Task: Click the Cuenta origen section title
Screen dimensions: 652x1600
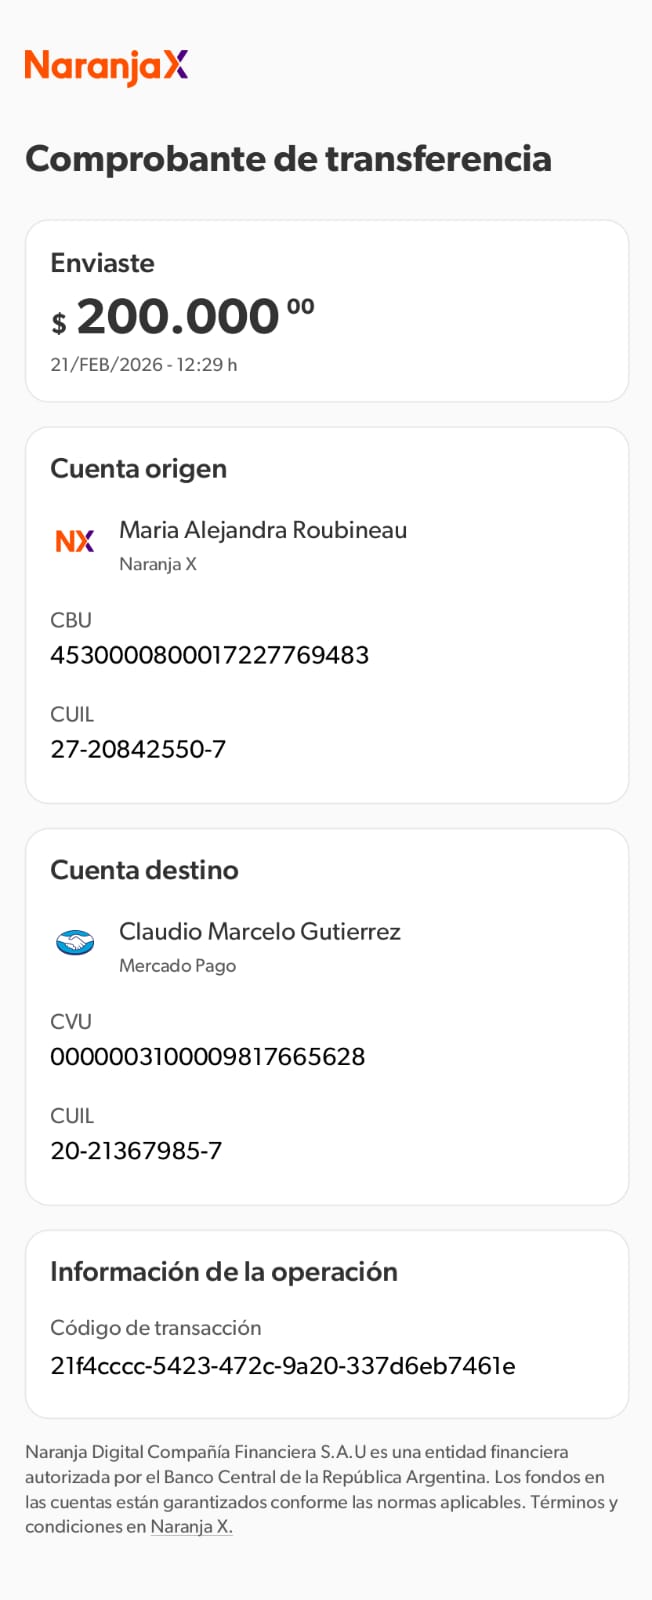Action: point(138,469)
